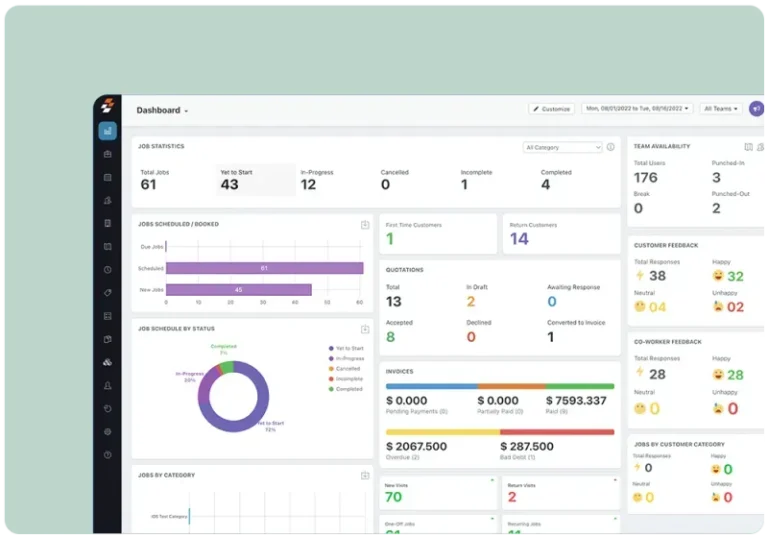Screen dimensions: 768x538
Task: Open the All Category dropdown
Action: click(562, 148)
